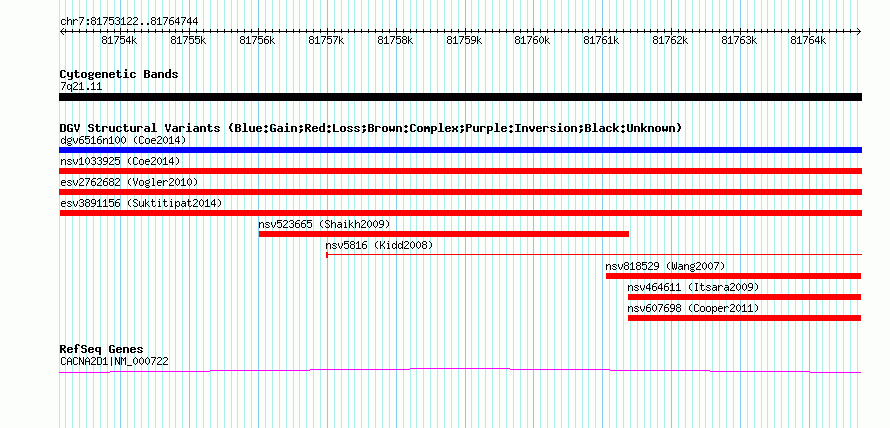This screenshot has width=890, height=428.
Task: Click the nsv5816 (Kidd2008) label
Action: point(379,245)
